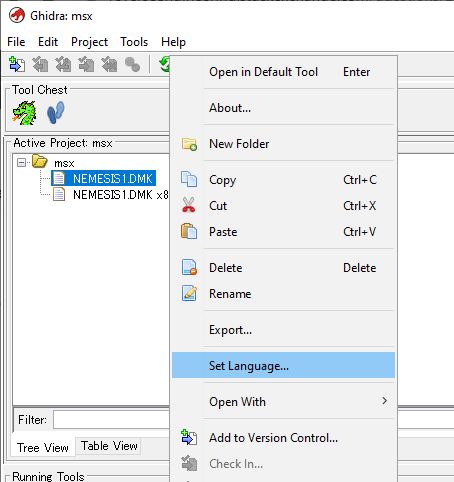Open the File menu

pyautogui.click(x=16, y=42)
